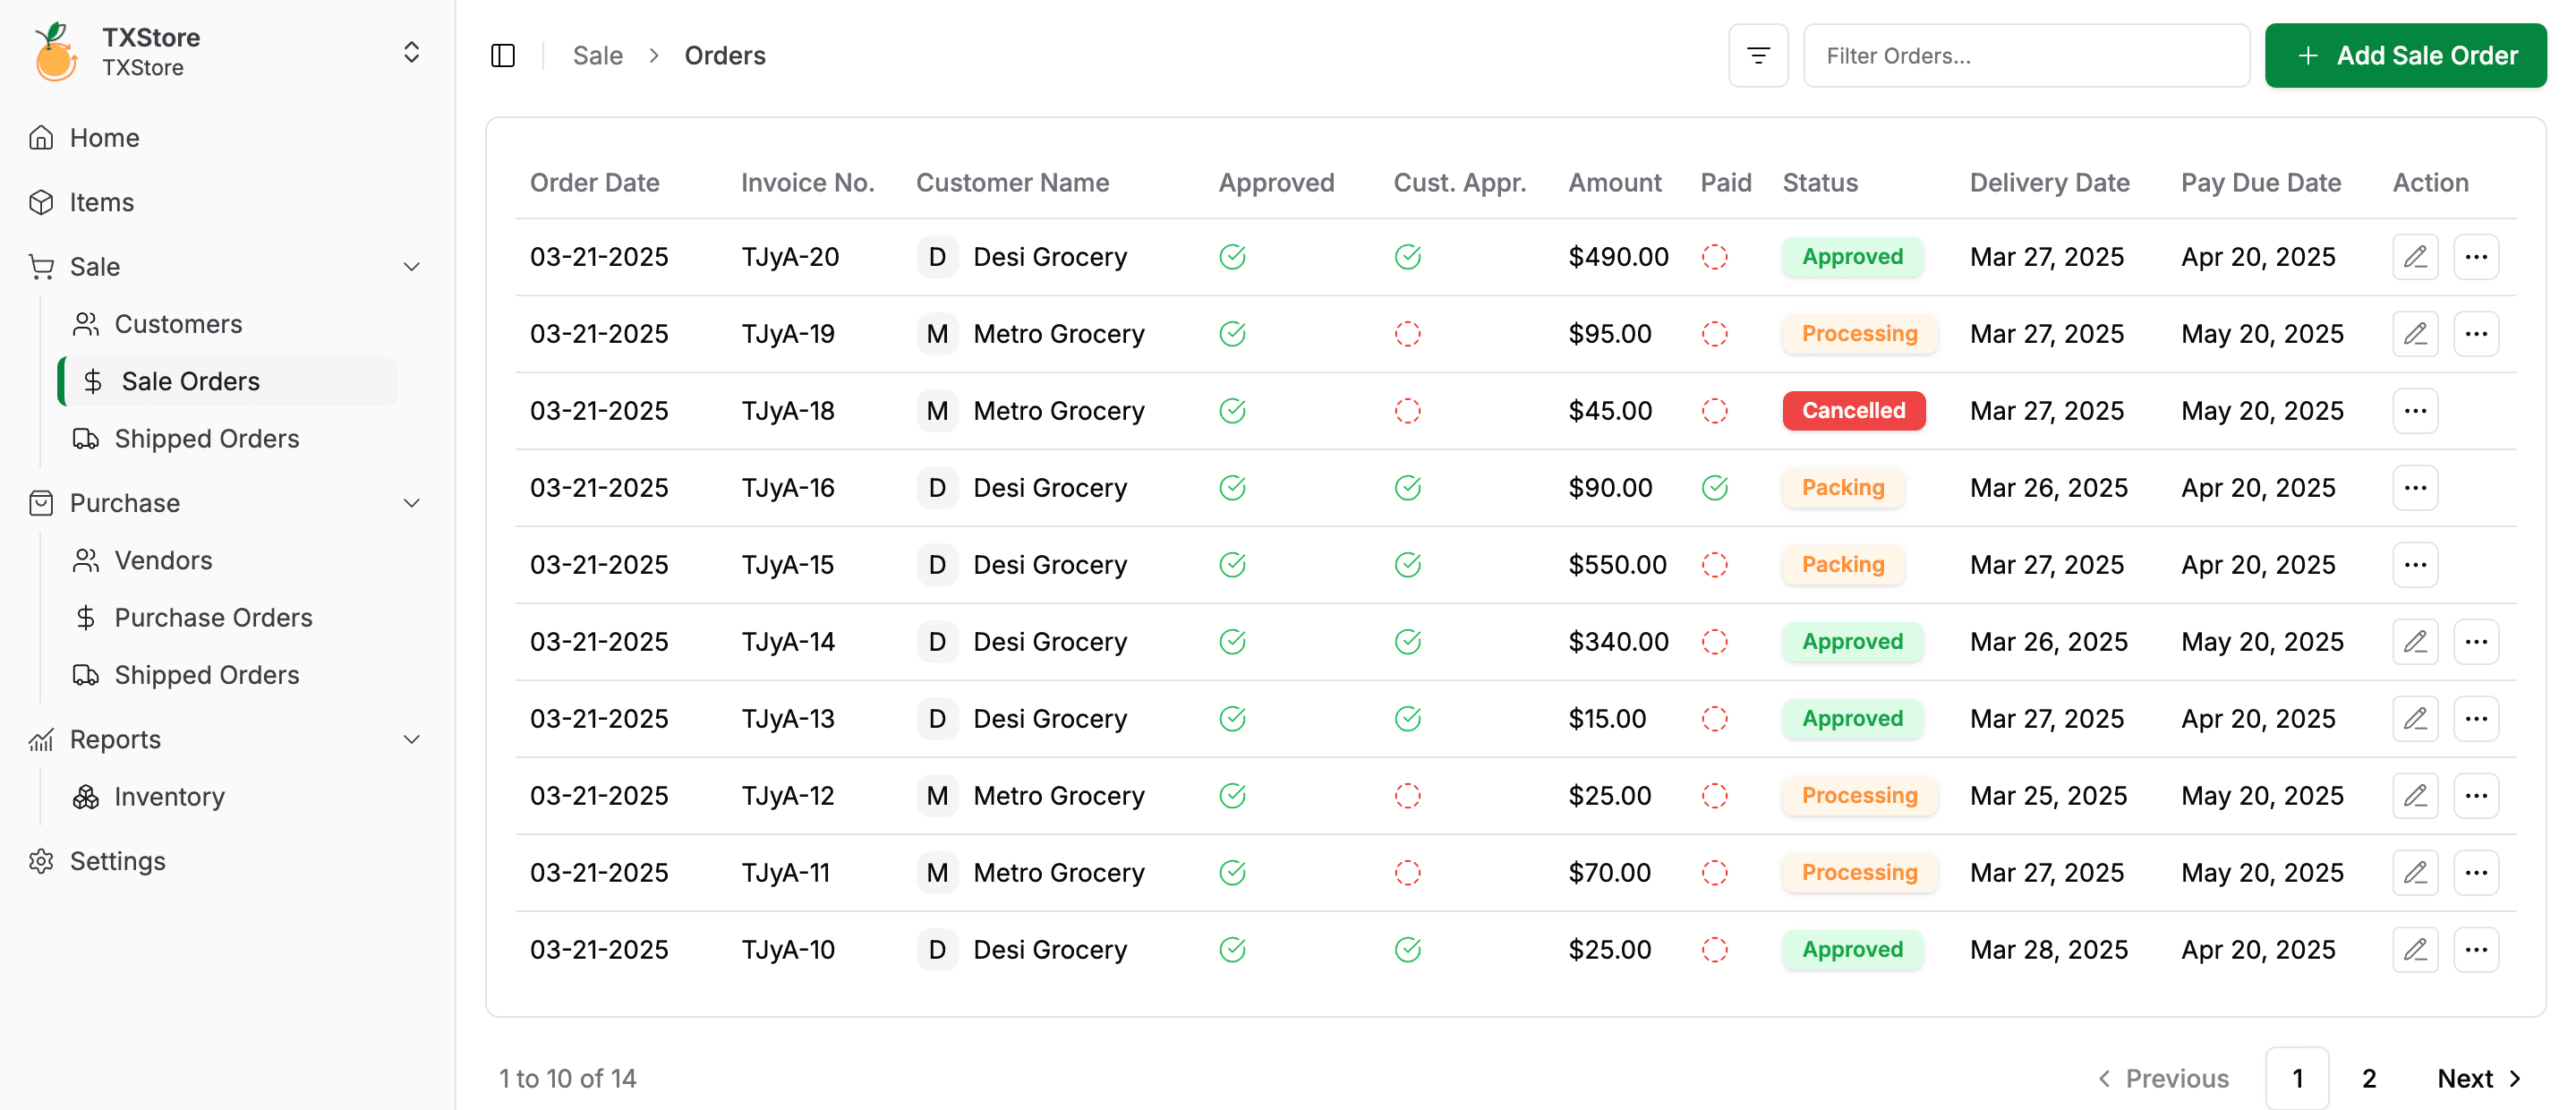Click the TXStore orange logo
This screenshot has width=2576, height=1110.
[x=56, y=52]
